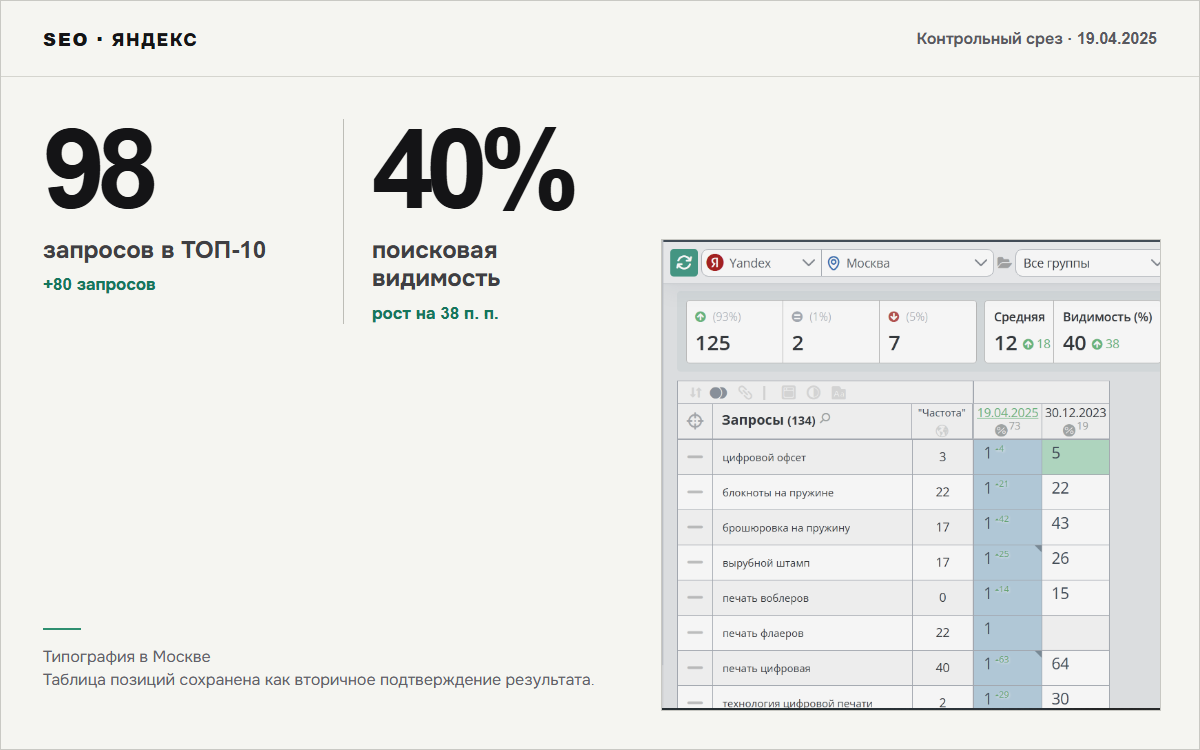Click the magnifier icon next to Запросы

[x=825, y=419]
